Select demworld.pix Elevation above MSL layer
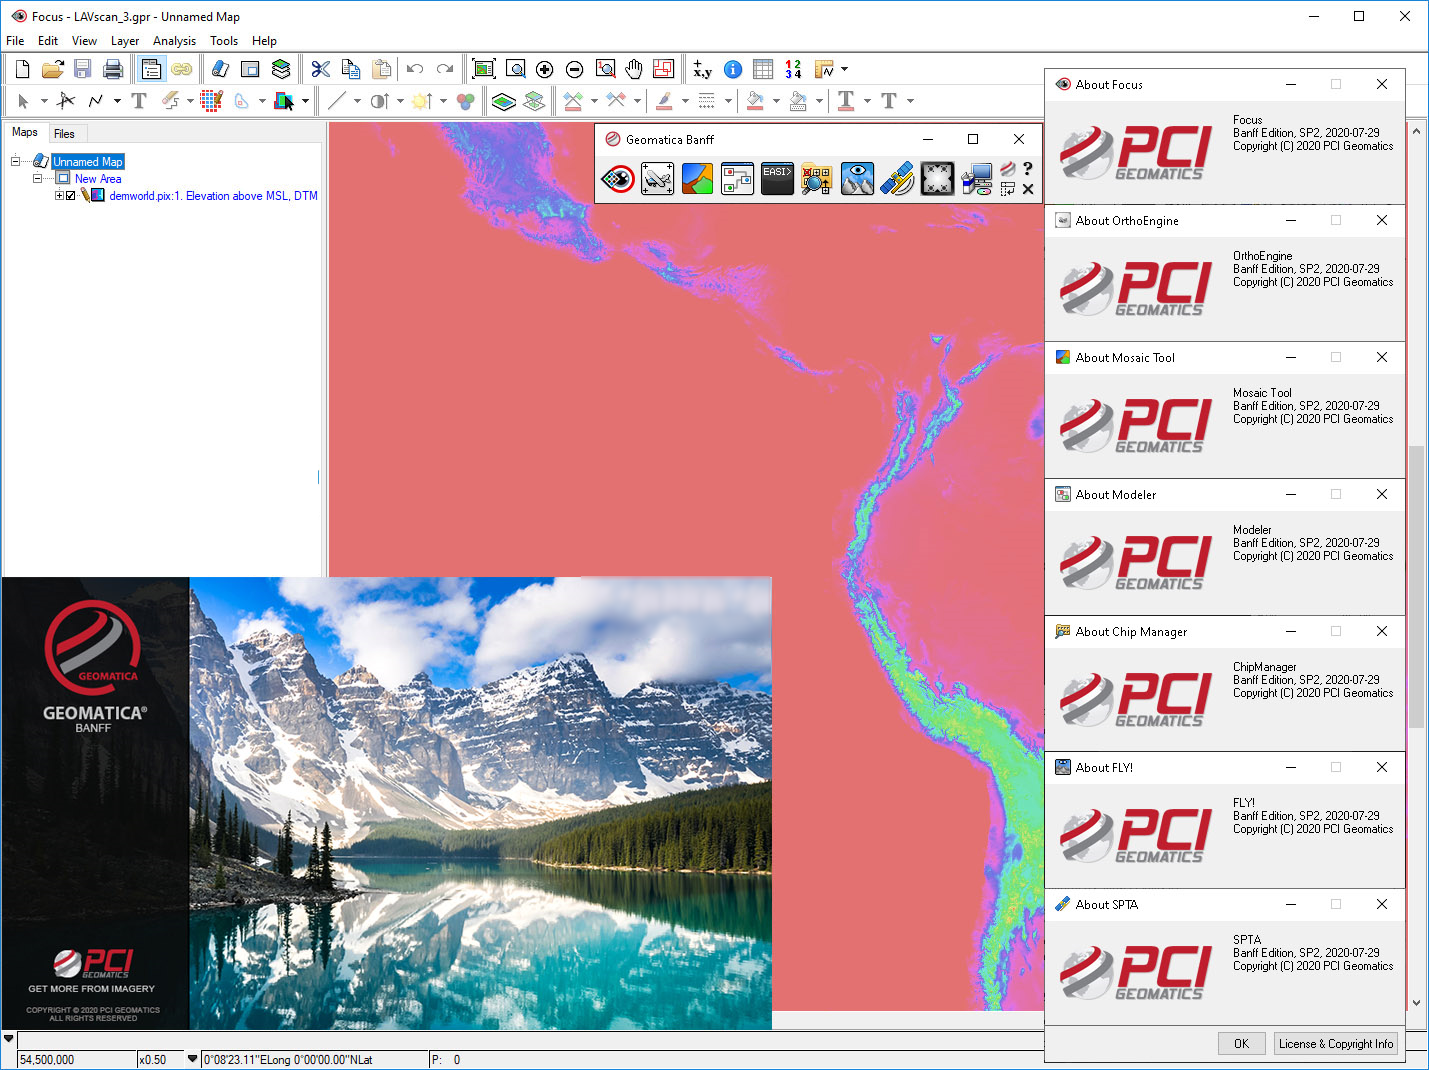Screen dimensions: 1429x1070 (213, 196)
